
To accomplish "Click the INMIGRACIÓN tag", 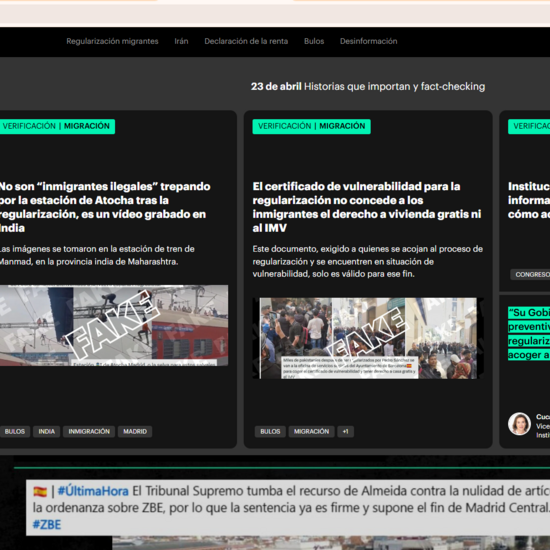I will [x=89, y=431].
